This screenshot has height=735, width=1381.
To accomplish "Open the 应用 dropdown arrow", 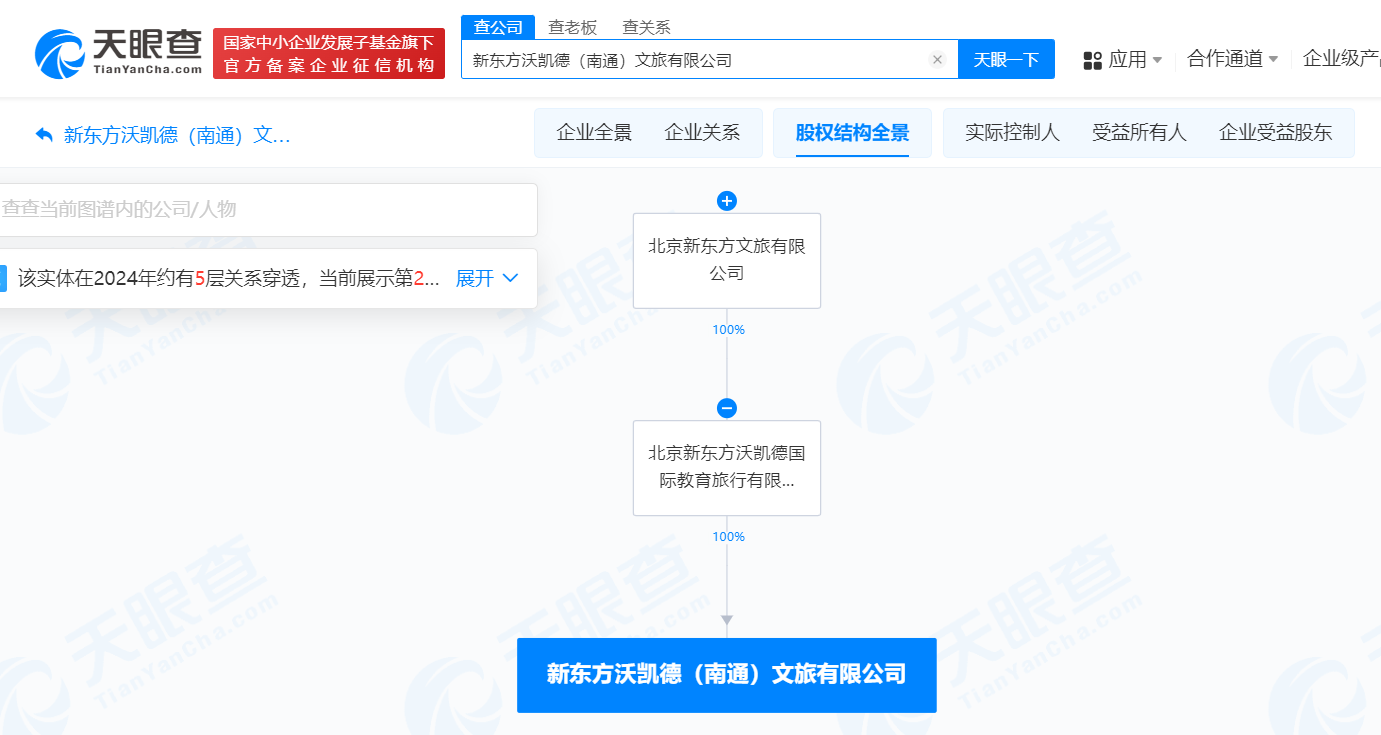I will (x=1159, y=60).
